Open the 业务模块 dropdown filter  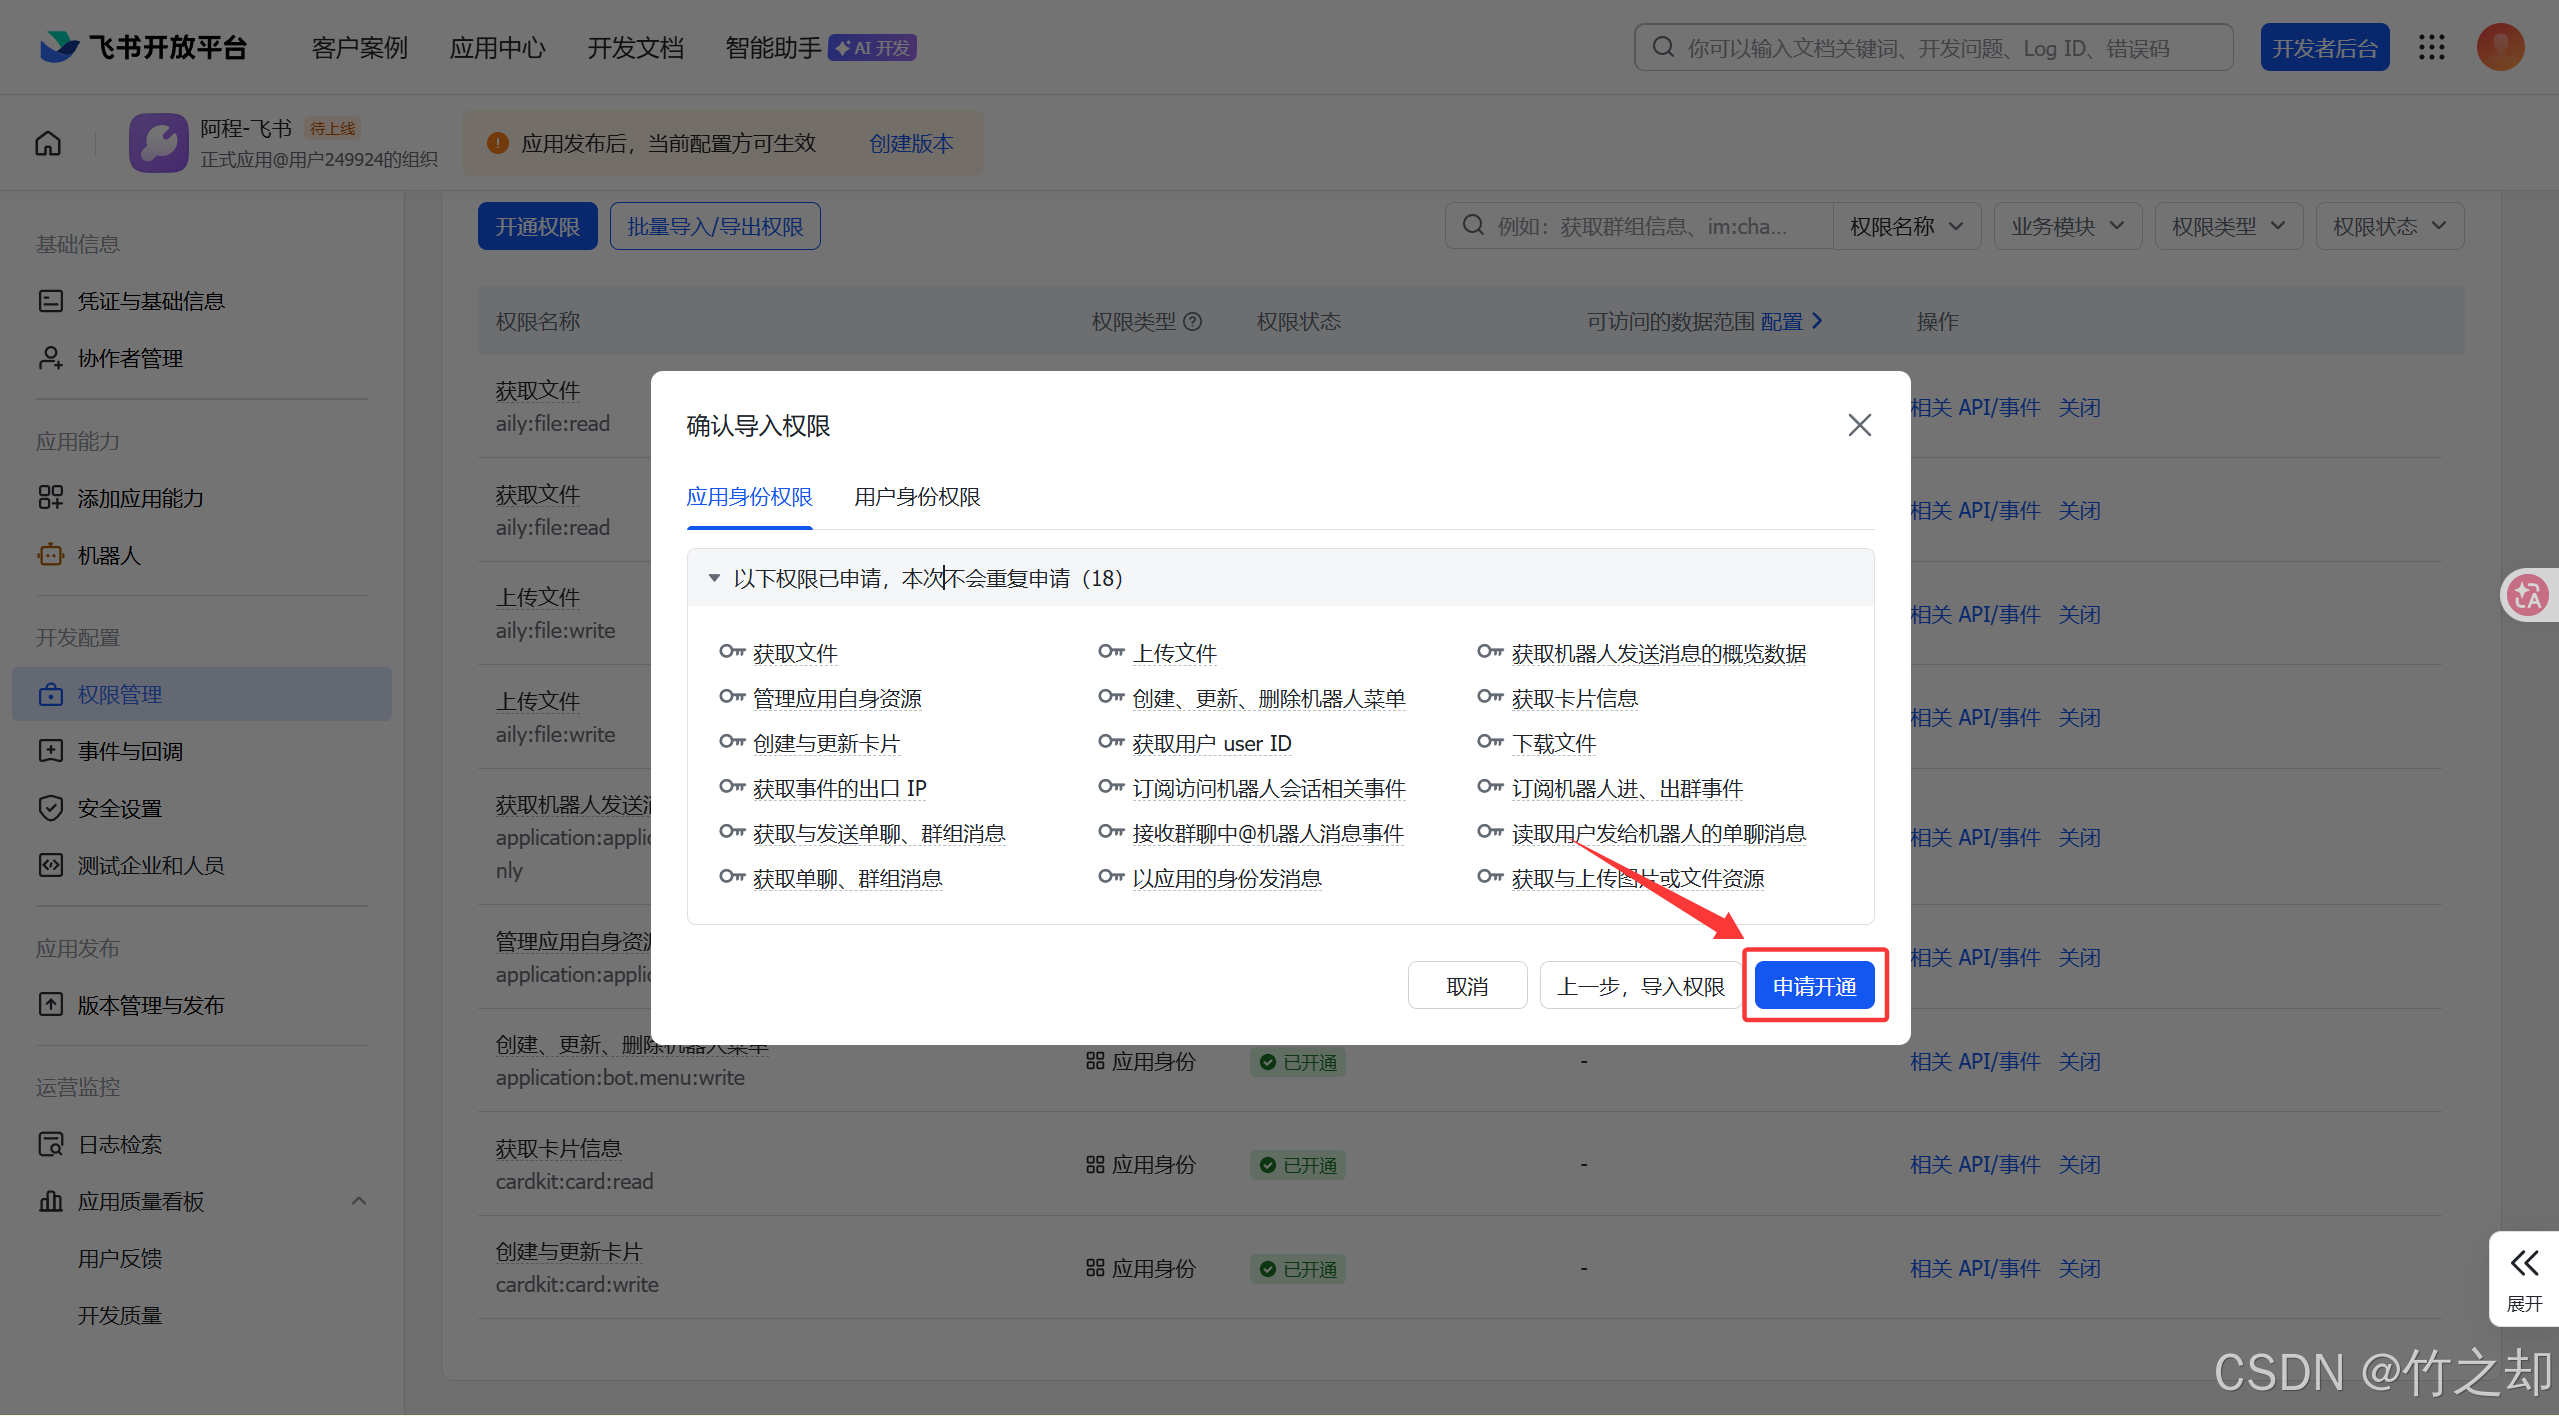point(2067,226)
